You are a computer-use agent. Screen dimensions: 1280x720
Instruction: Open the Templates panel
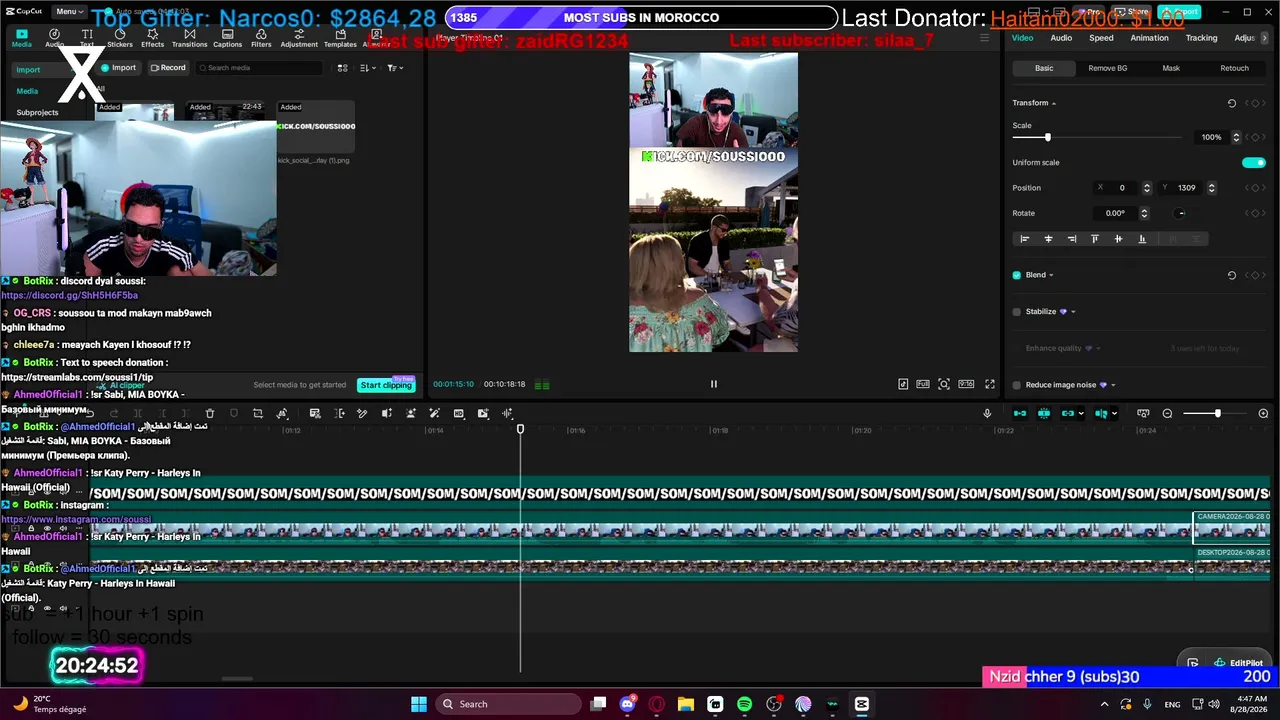click(x=340, y=38)
